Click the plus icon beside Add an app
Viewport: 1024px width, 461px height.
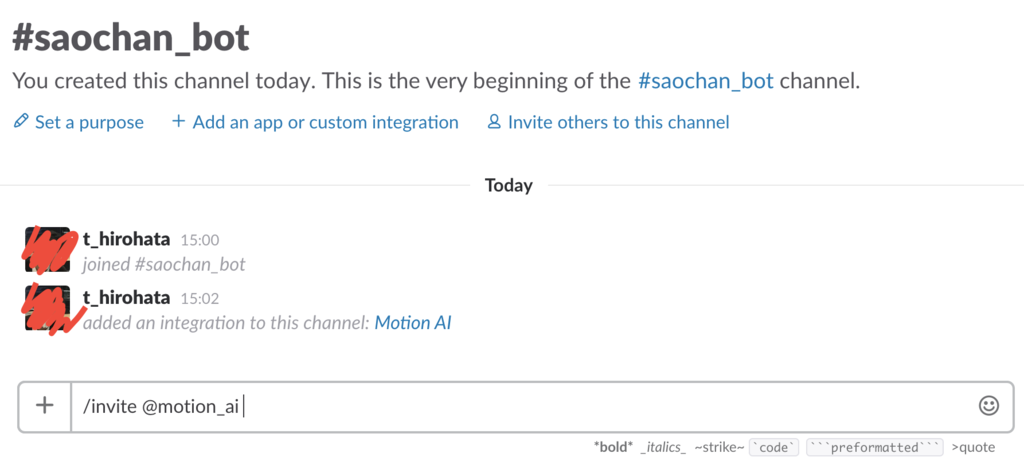click(x=179, y=122)
